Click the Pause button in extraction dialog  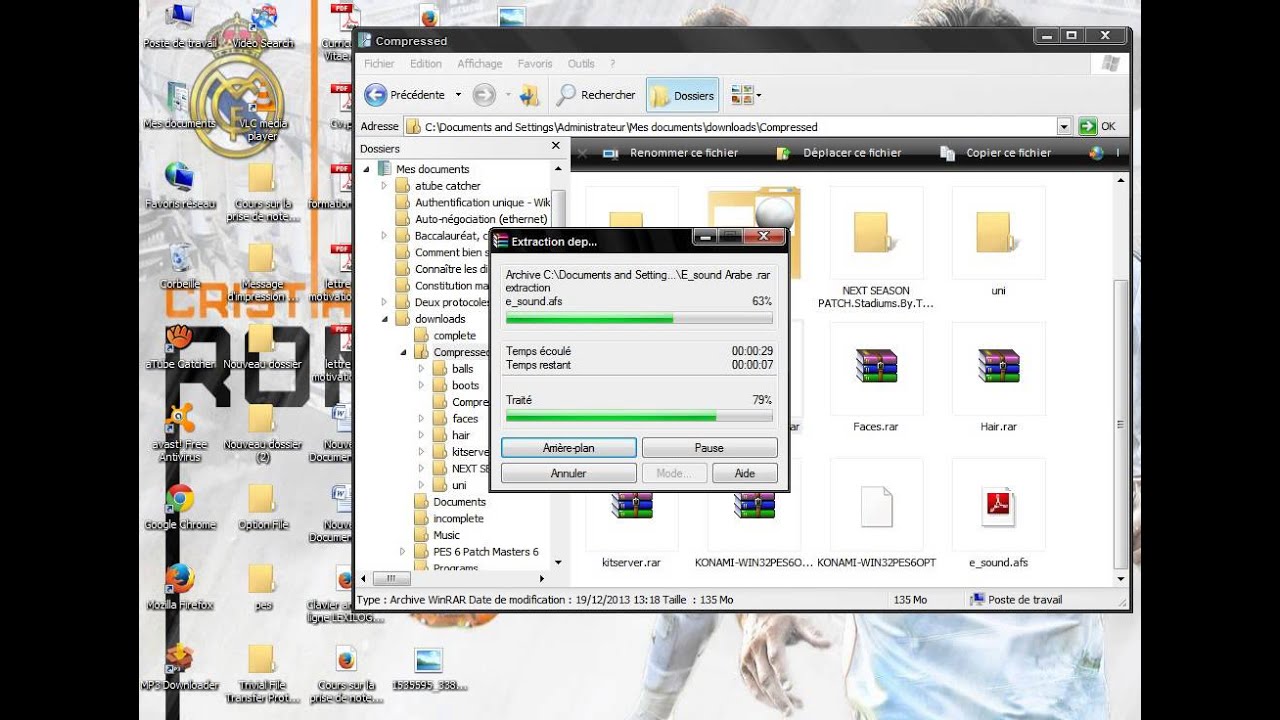[x=709, y=448]
